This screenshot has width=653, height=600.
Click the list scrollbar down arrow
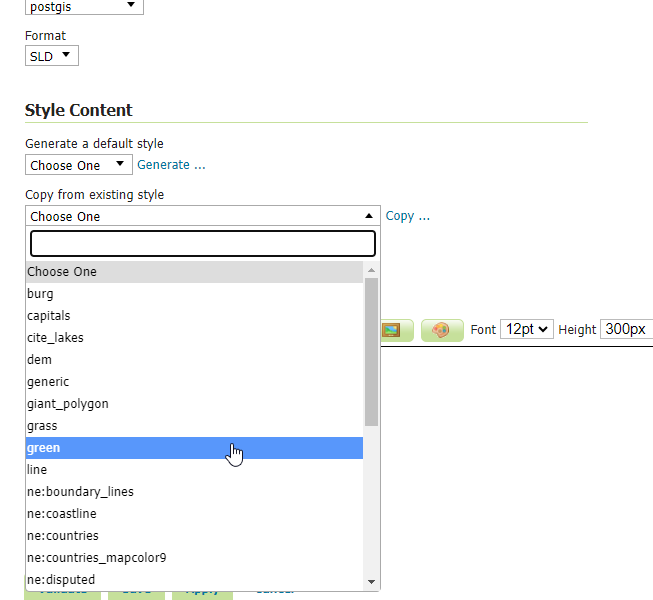pos(372,581)
